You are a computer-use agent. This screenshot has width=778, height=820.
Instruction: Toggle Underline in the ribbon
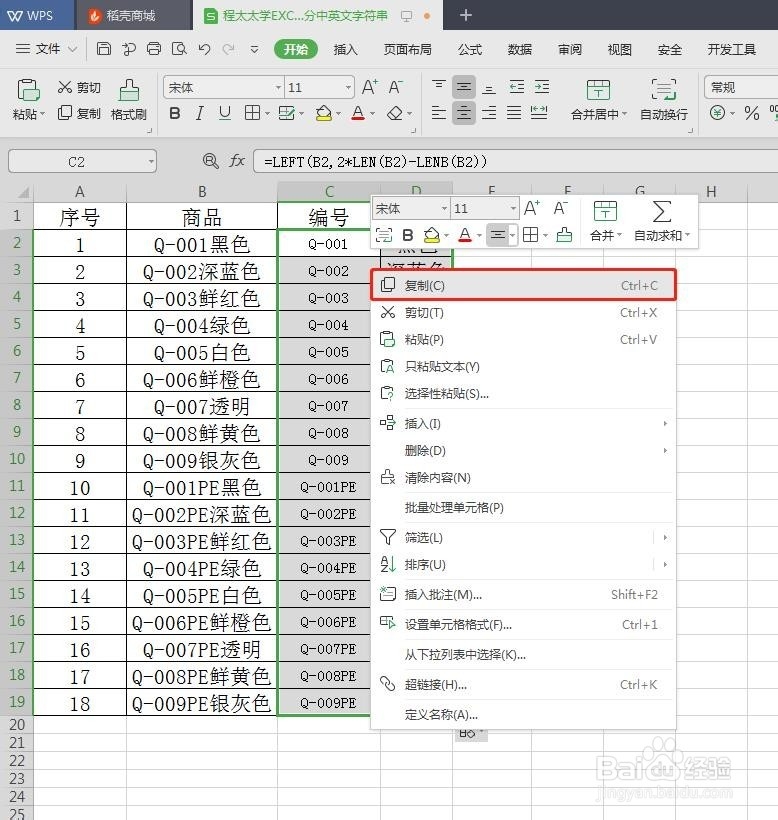(225, 113)
